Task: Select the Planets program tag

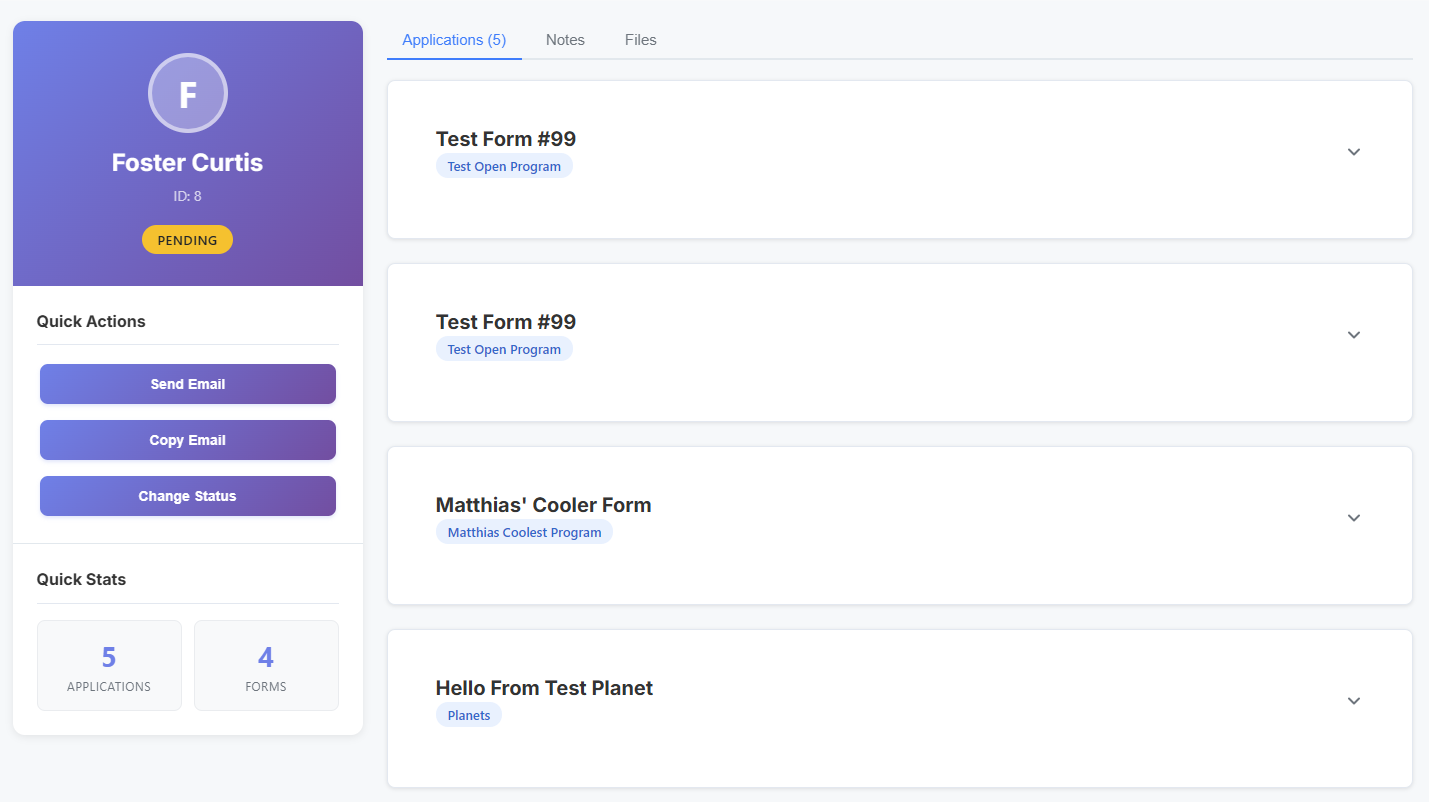Action: point(469,715)
